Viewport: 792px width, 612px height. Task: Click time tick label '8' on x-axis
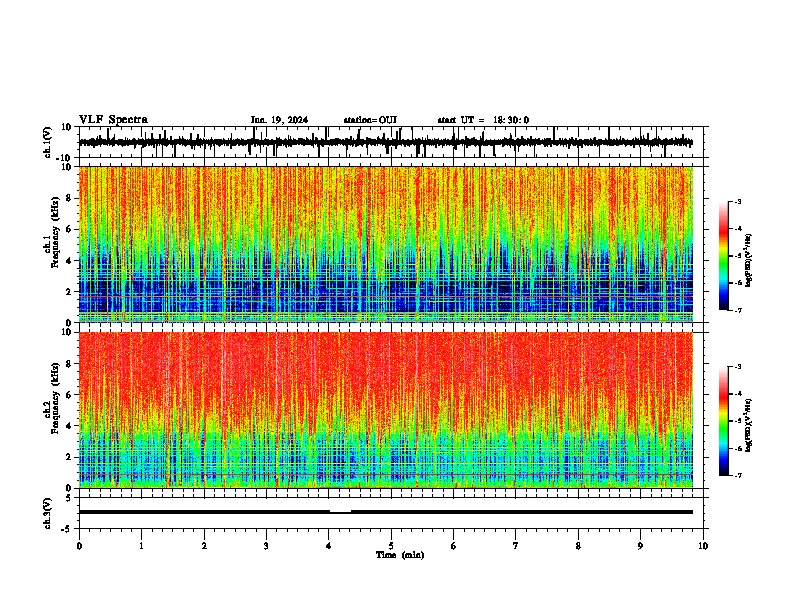tap(578, 546)
